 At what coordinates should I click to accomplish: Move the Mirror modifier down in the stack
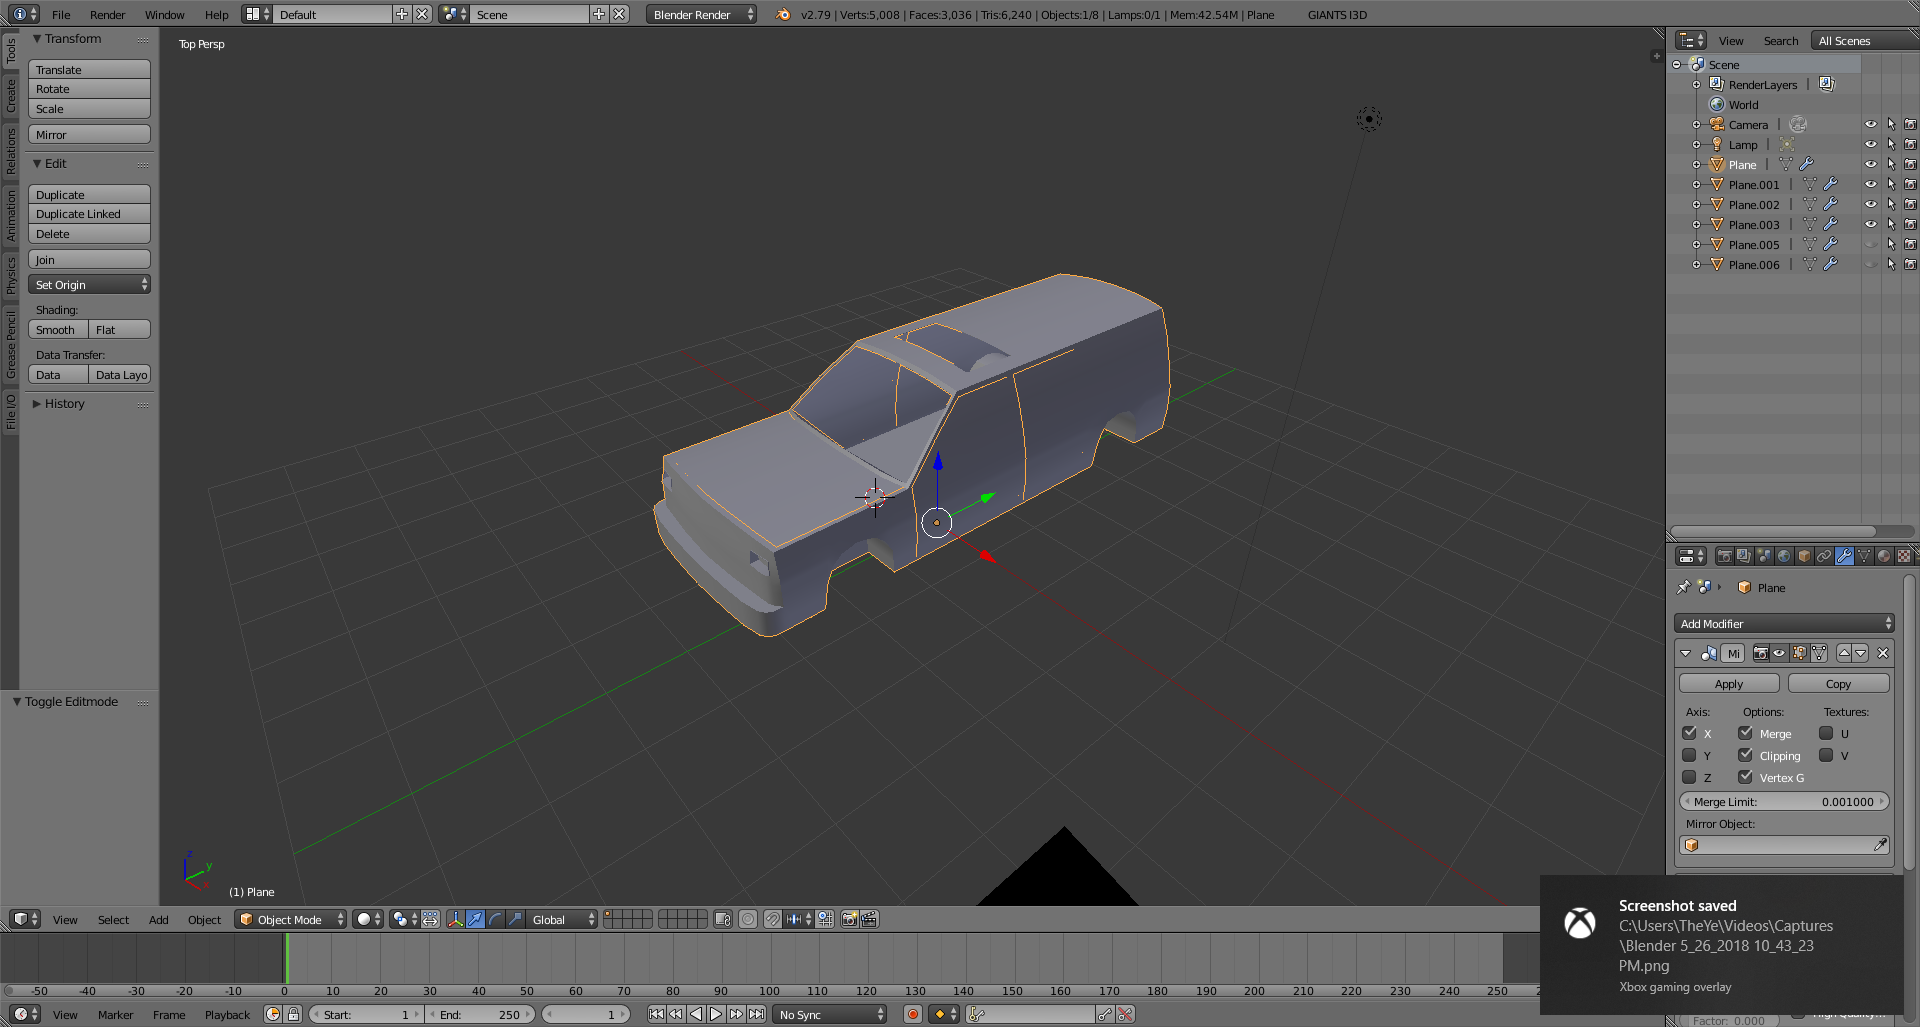[1861, 653]
